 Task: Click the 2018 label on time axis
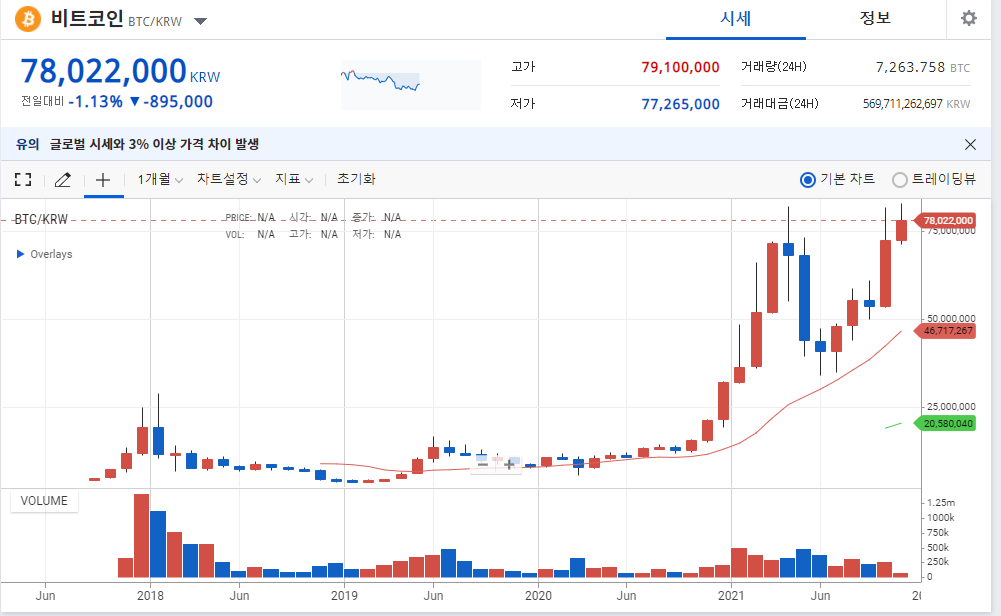tap(150, 596)
